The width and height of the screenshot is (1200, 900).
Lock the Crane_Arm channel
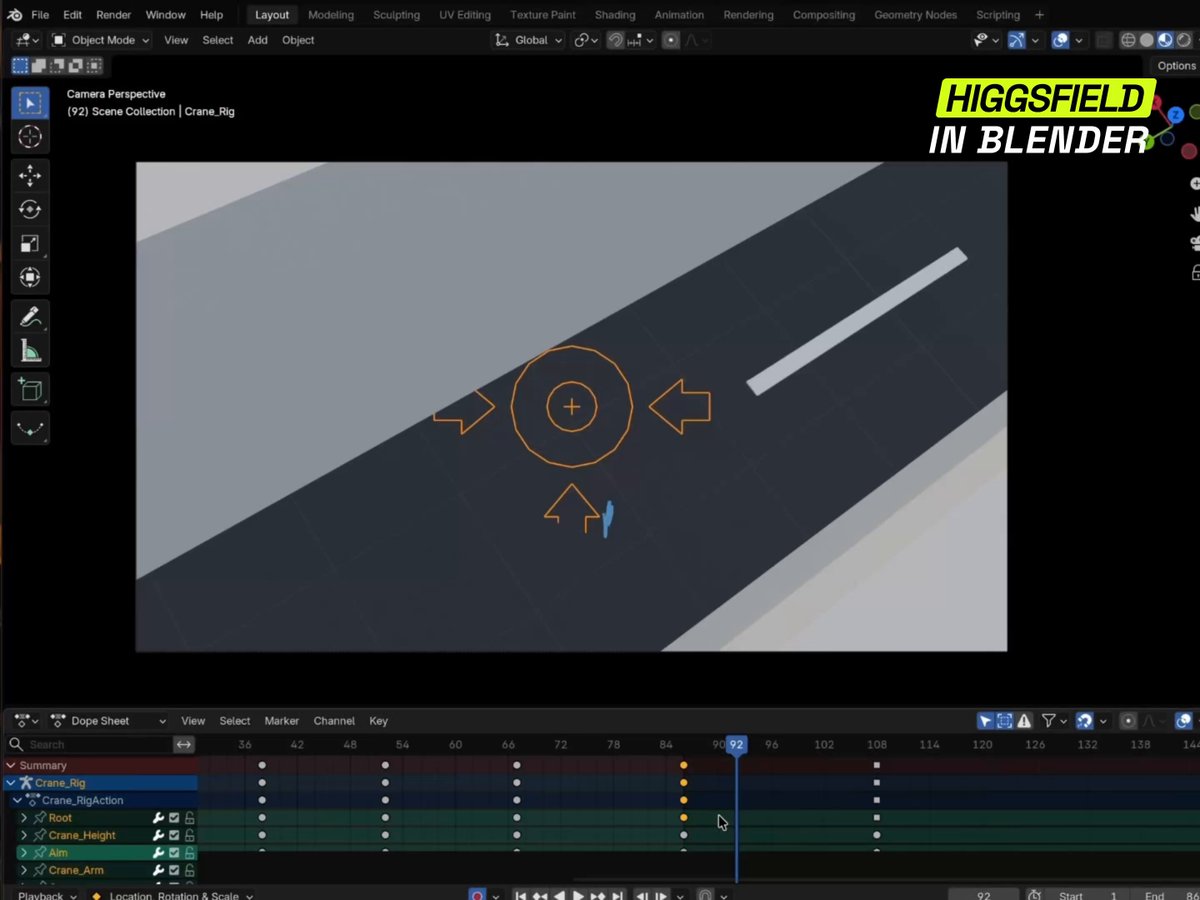coord(189,871)
